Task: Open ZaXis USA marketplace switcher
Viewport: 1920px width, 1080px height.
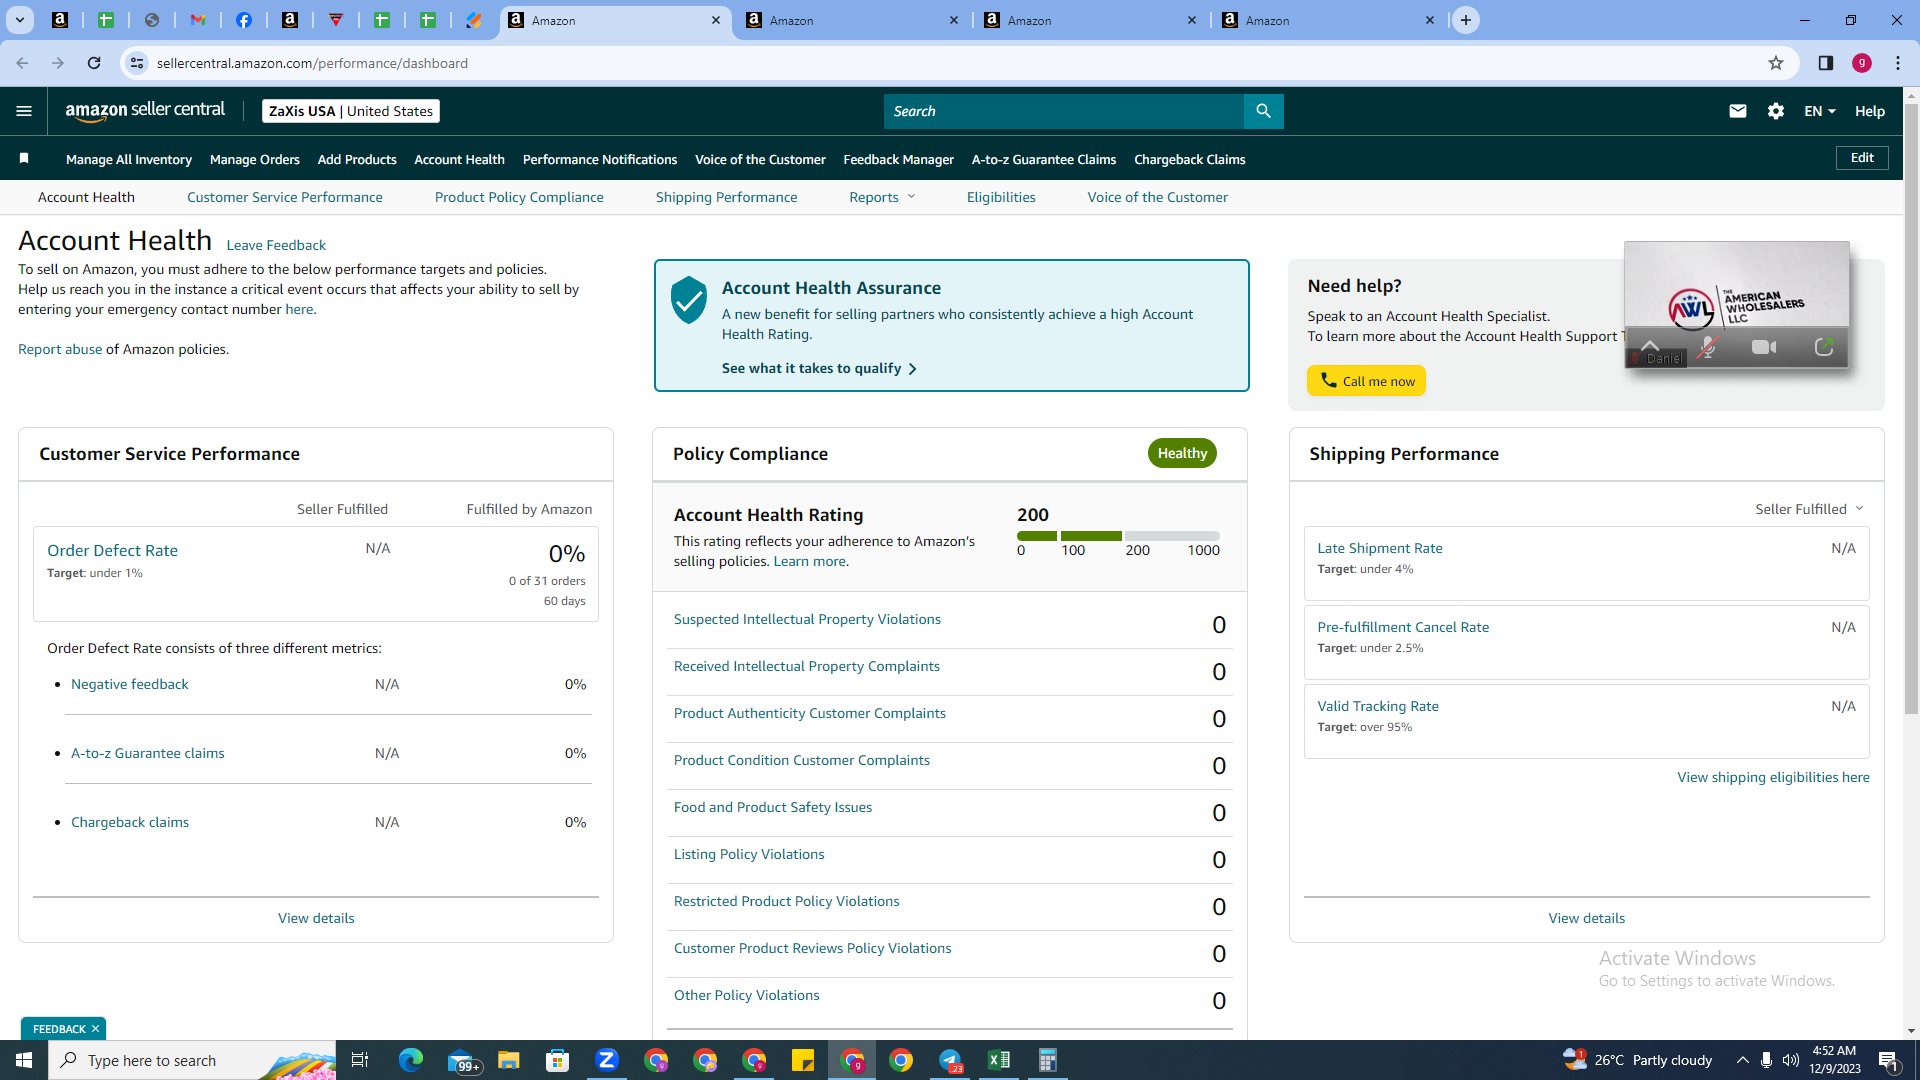Action: click(x=351, y=111)
